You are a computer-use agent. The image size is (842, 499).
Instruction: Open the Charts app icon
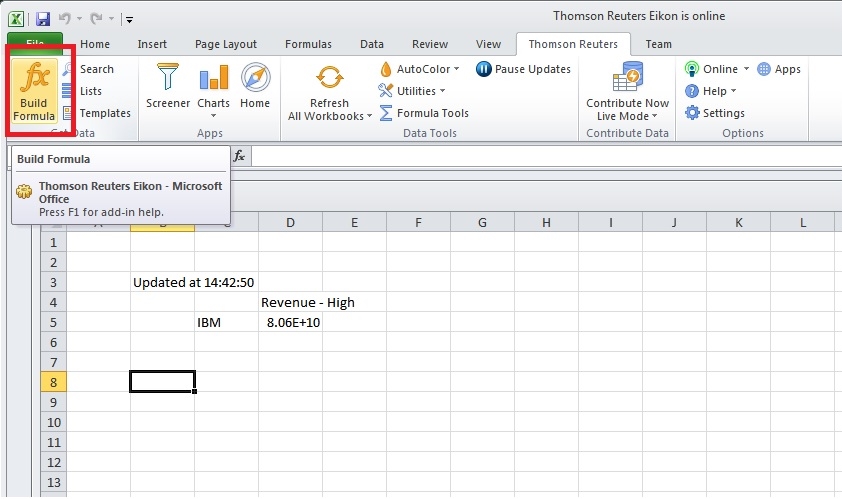pyautogui.click(x=213, y=76)
